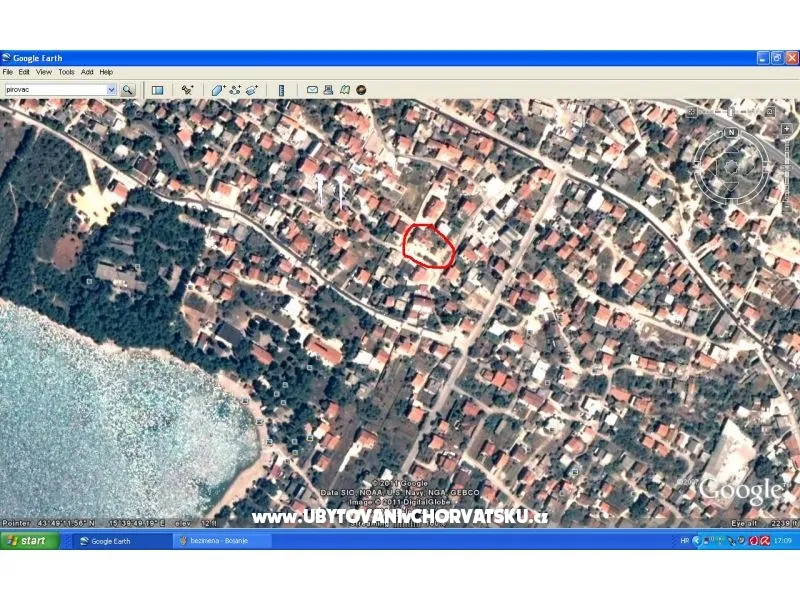Expand the search history dropdown arrow
This screenshot has width=800, height=600.
pyautogui.click(x=112, y=90)
